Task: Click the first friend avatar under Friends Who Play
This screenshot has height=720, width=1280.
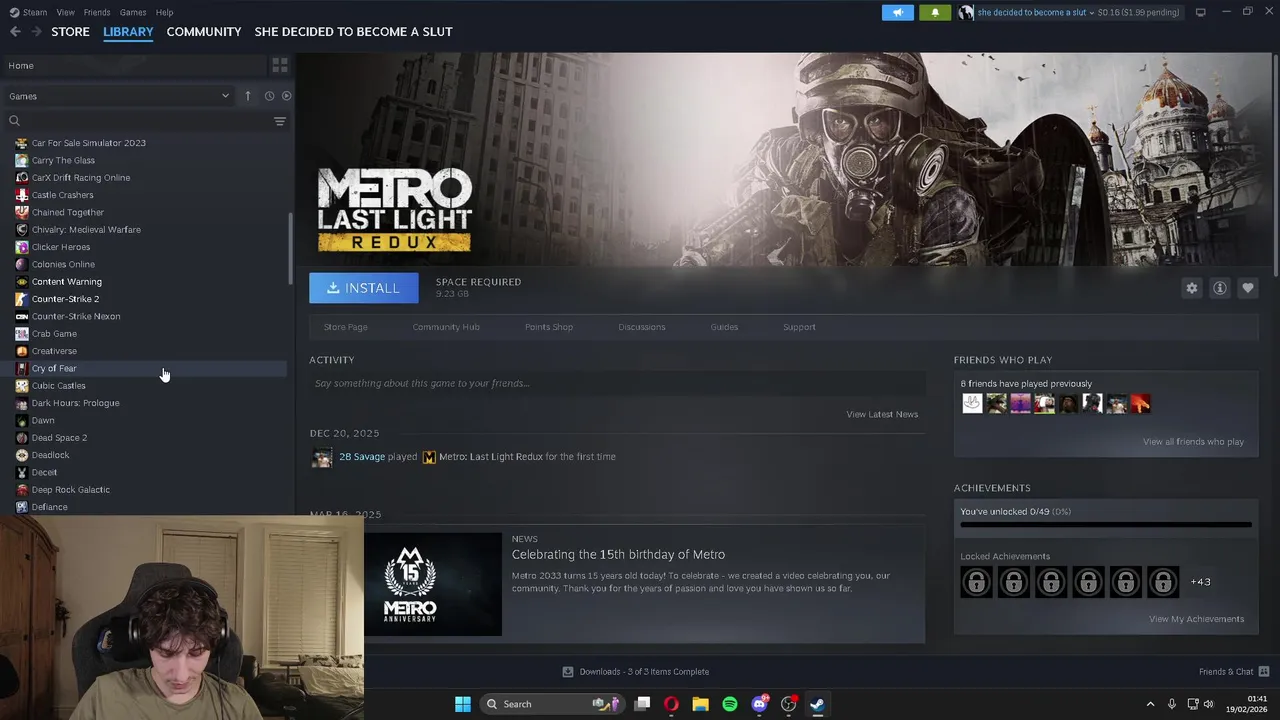Action: click(x=972, y=403)
